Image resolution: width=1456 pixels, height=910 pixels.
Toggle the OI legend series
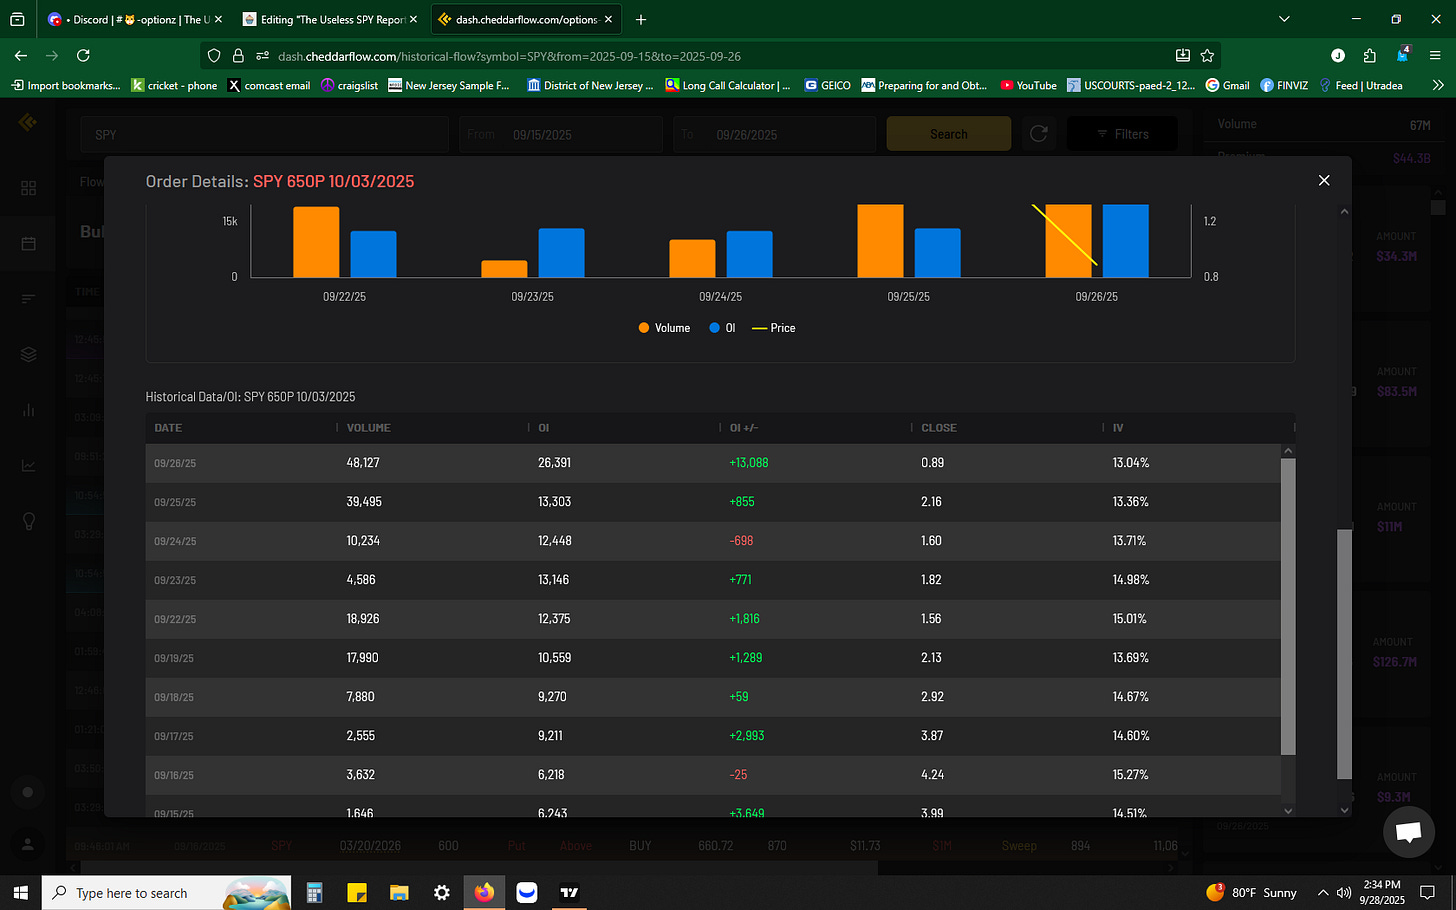coord(722,328)
